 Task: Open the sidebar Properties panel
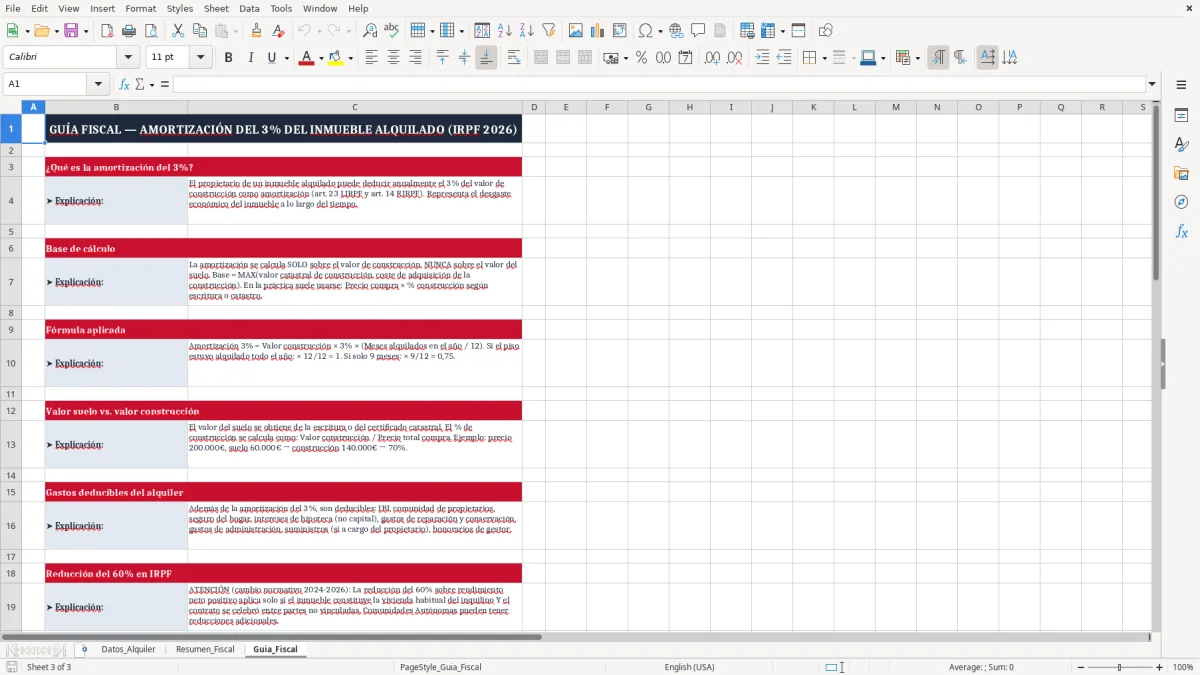click(x=1181, y=115)
